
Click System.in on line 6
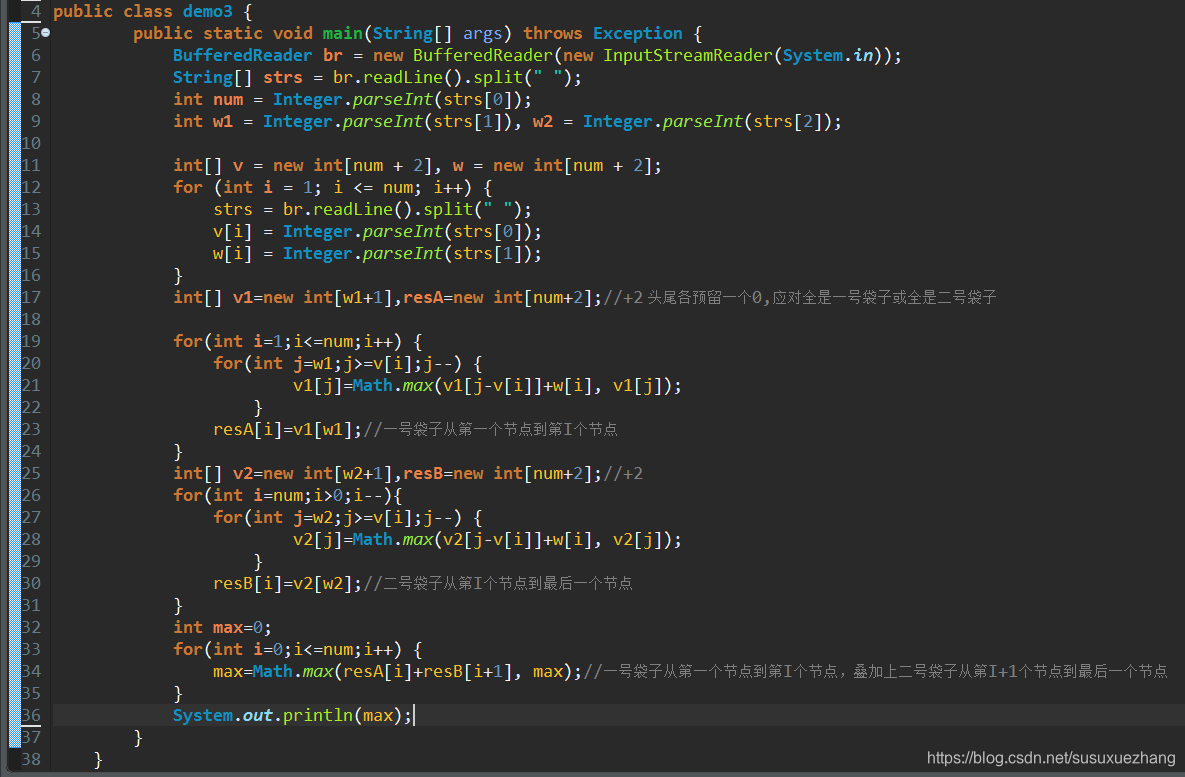828,55
